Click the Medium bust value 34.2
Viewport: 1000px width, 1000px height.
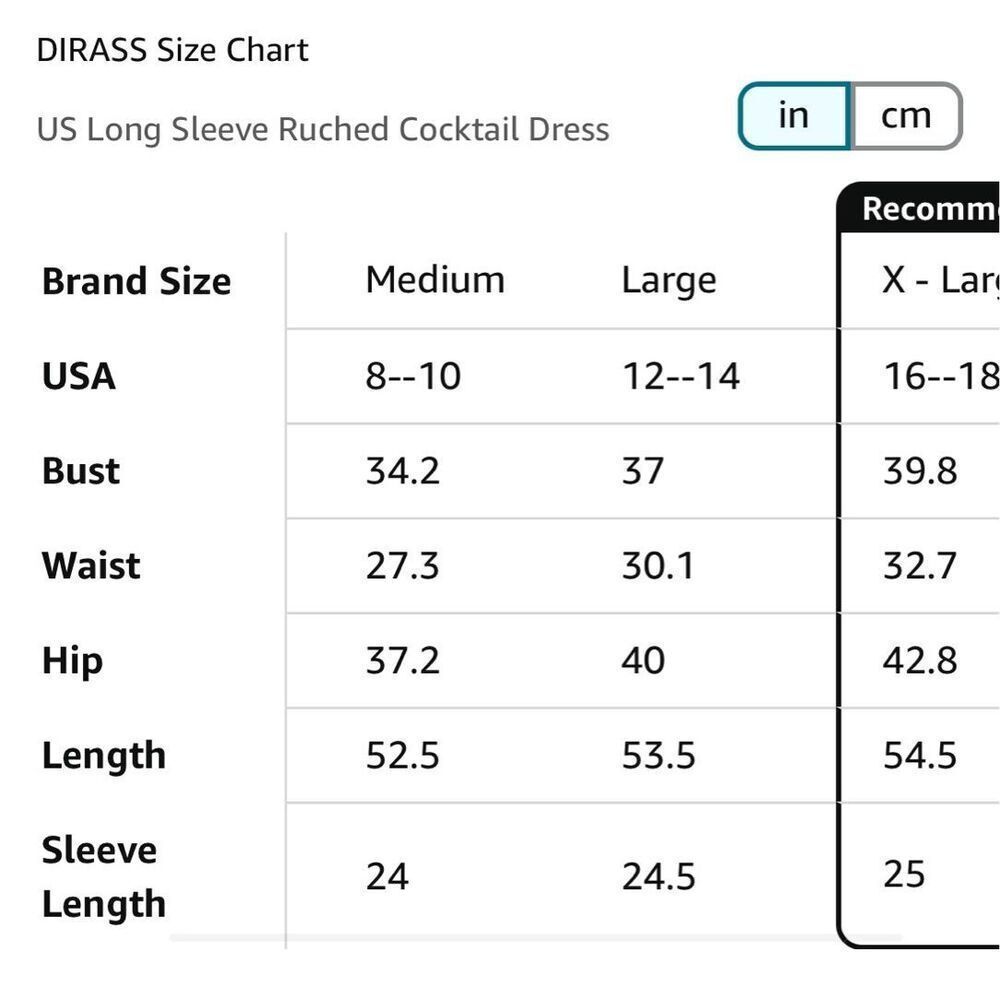[x=402, y=471]
